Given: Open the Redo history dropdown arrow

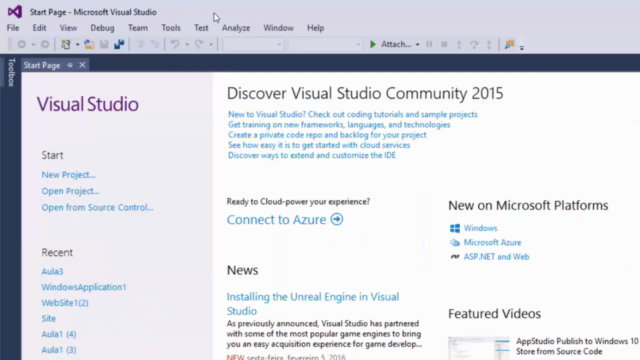Looking at the screenshot, I should pyautogui.click(x=211, y=44).
